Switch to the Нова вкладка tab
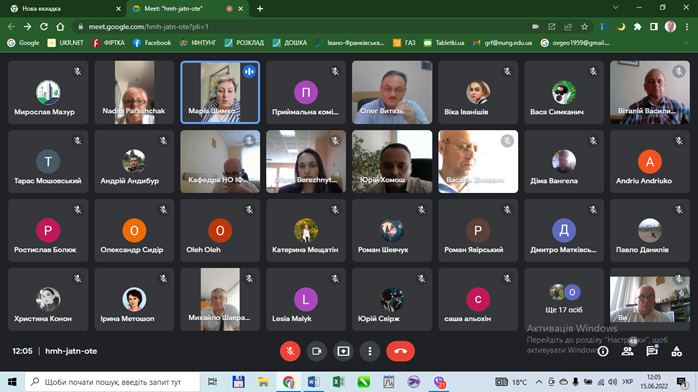Viewport: 698px width, 392px height. (x=65, y=8)
